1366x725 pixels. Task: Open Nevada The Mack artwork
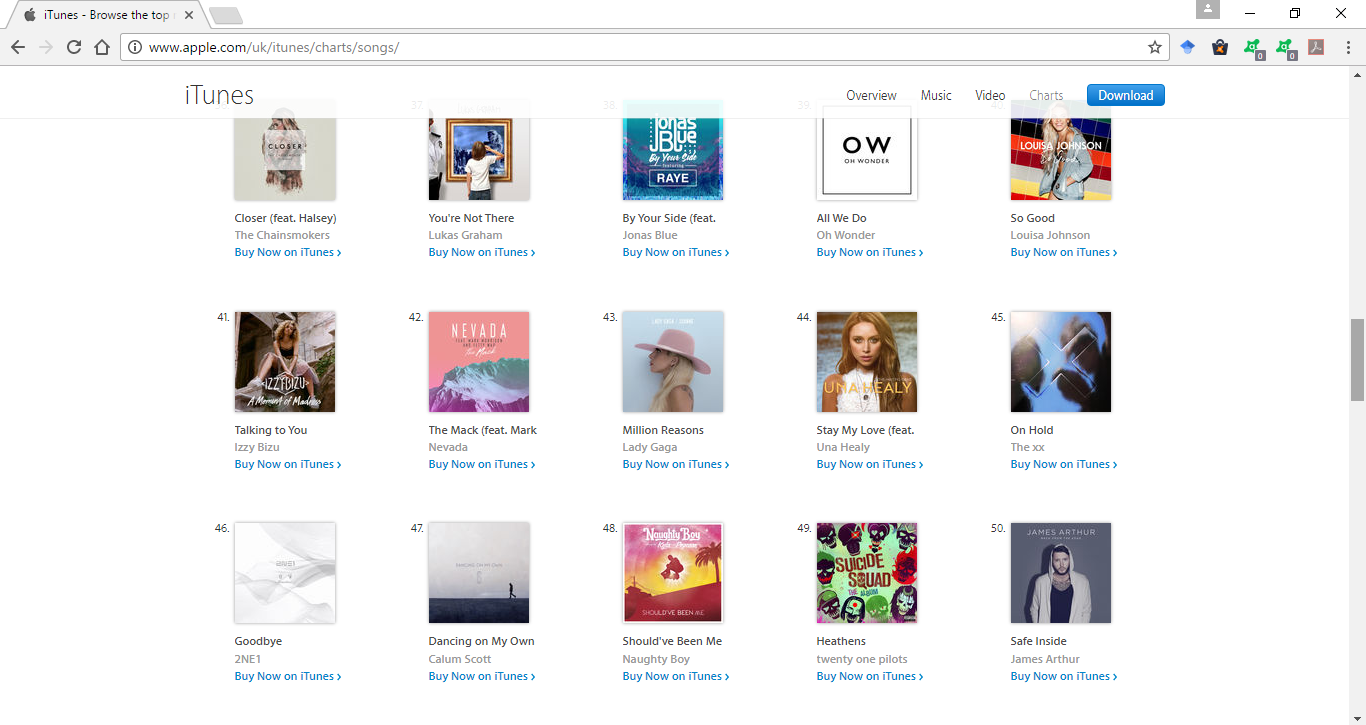[x=479, y=362]
